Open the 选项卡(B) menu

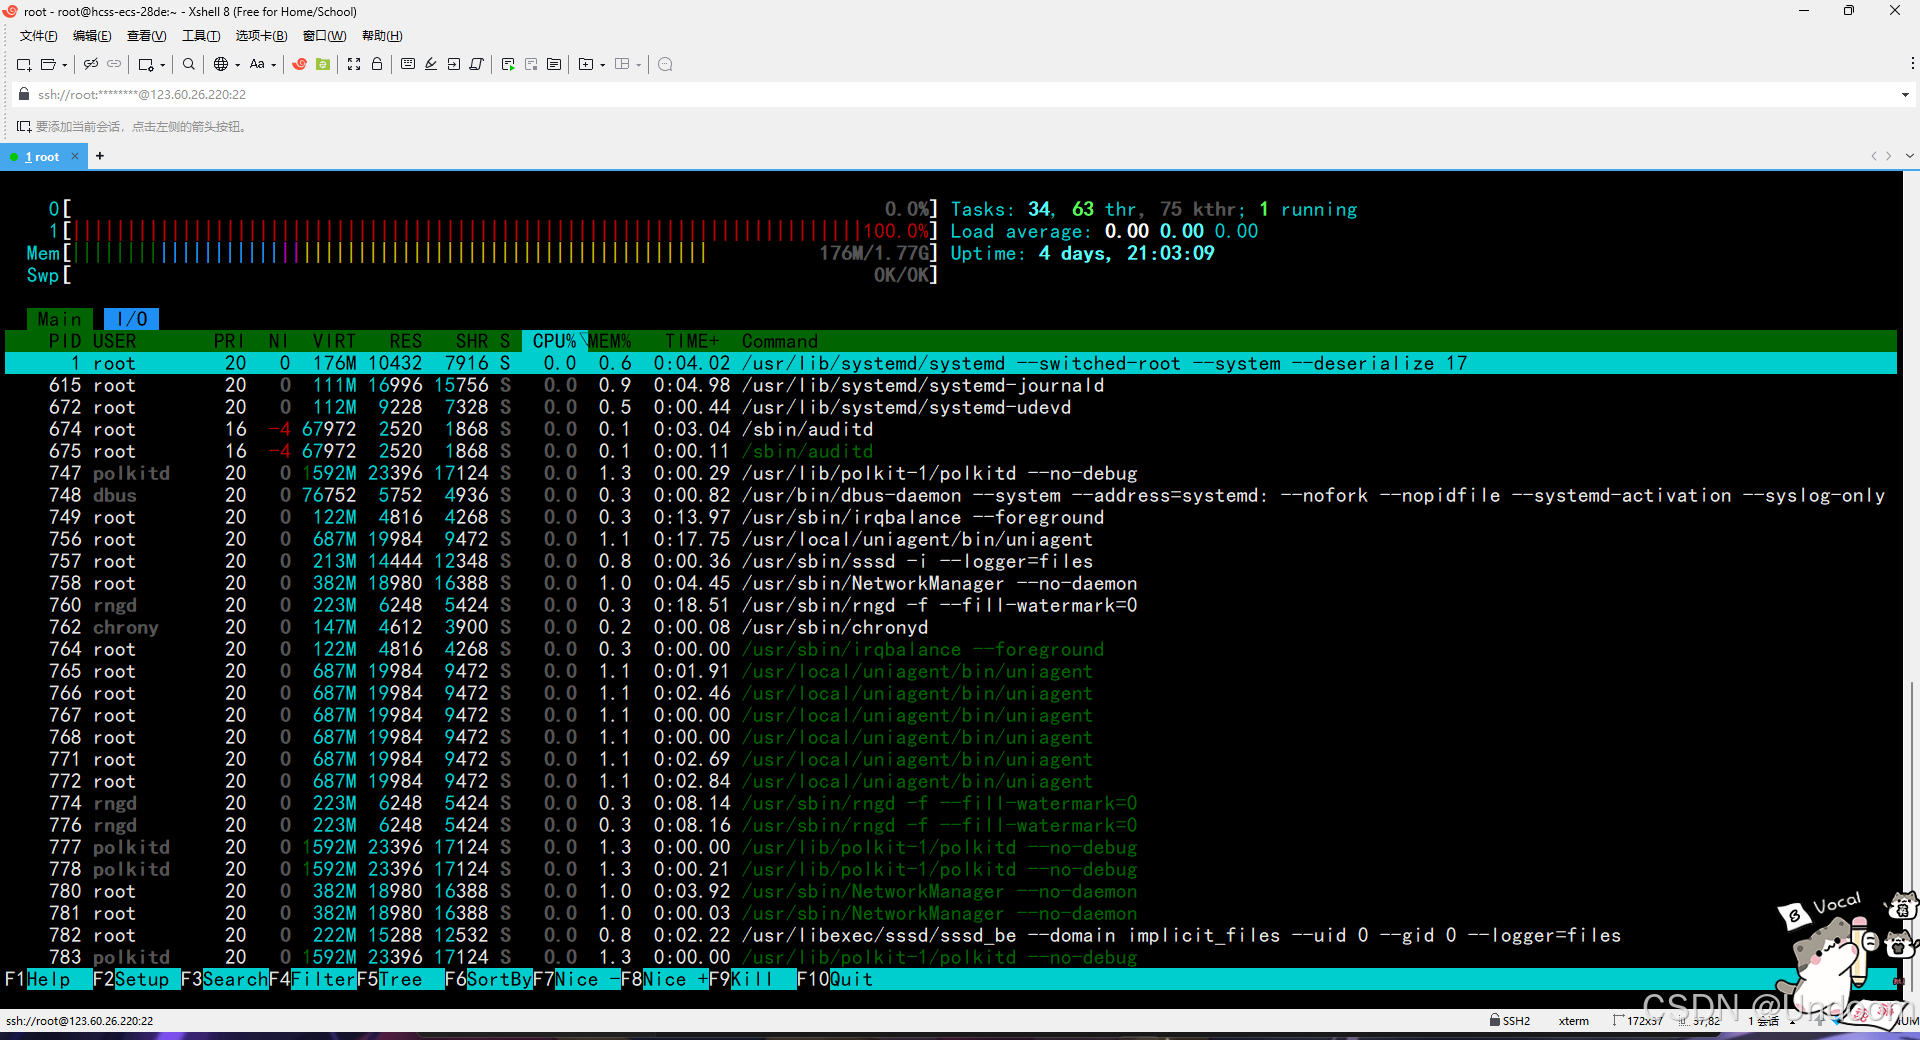262,36
